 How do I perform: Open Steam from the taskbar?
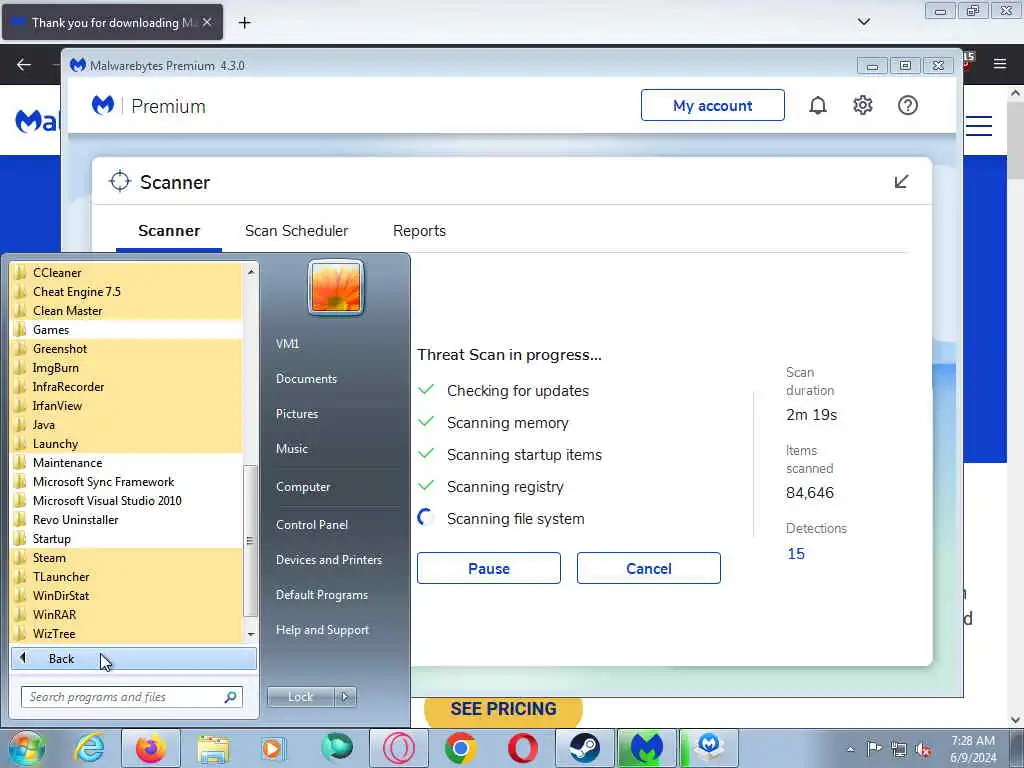point(584,748)
